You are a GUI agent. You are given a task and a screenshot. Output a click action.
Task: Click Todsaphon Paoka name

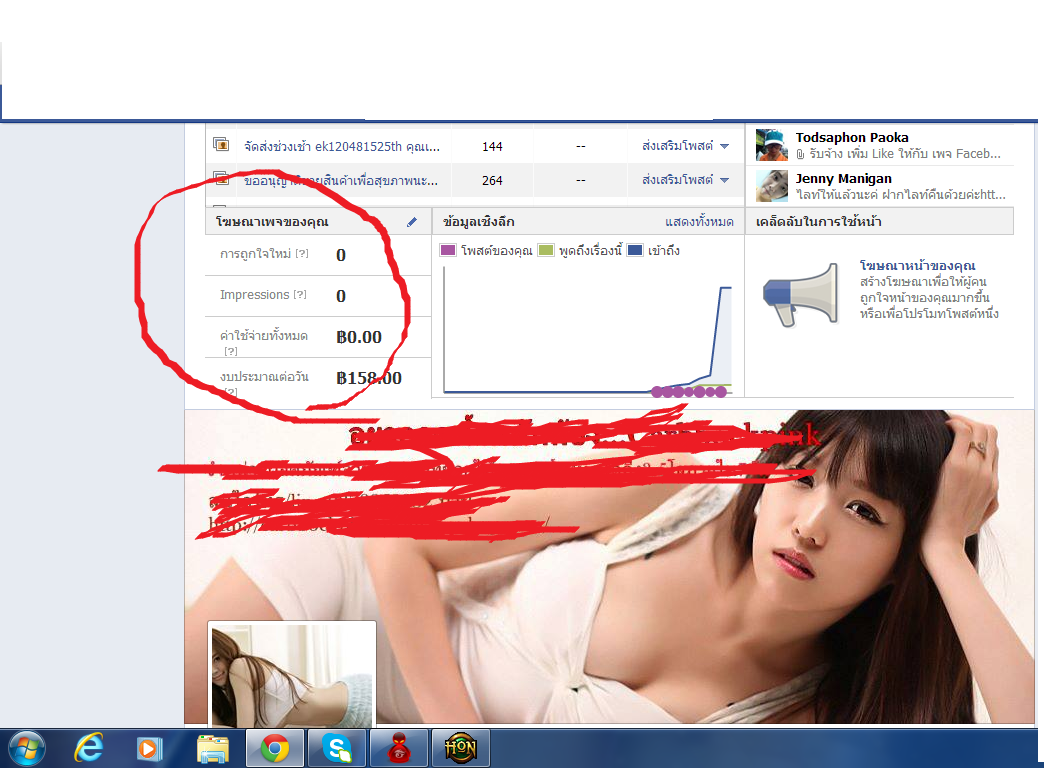coord(852,137)
